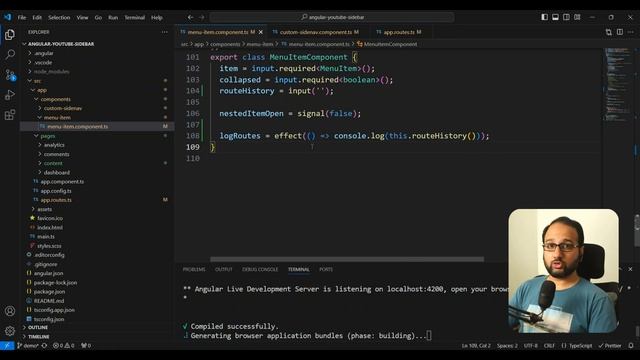Viewport: 640px width, 360px height.
Task: Open app.component.ts in explorer
Action: [62, 182]
